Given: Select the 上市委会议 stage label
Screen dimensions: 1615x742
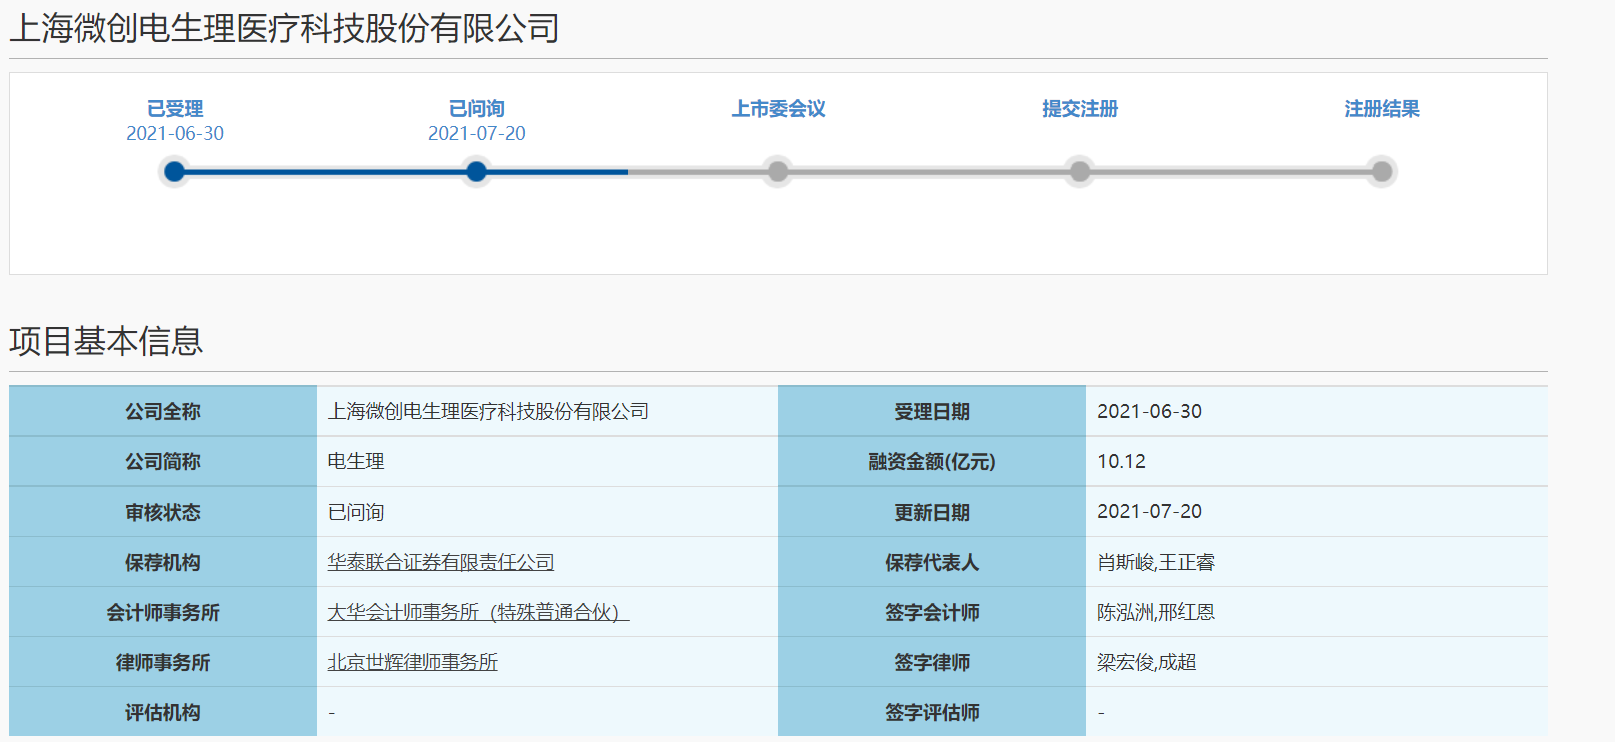Looking at the screenshot, I should (x=778, y=109).
